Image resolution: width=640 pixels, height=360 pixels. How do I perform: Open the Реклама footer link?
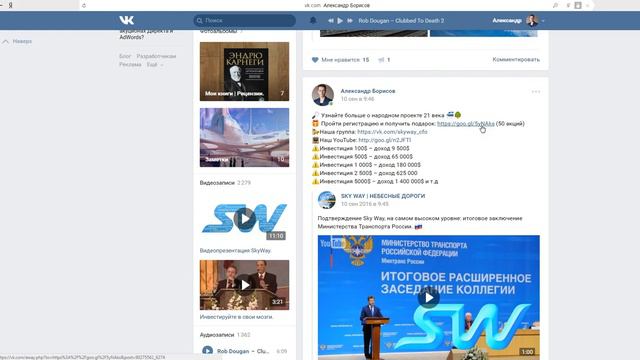click(x=130, y=64)
